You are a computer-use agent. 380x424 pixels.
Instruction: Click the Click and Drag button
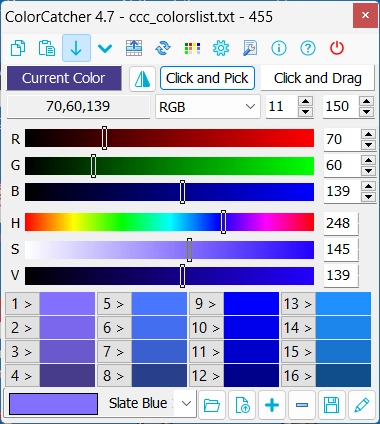[318, 78]
